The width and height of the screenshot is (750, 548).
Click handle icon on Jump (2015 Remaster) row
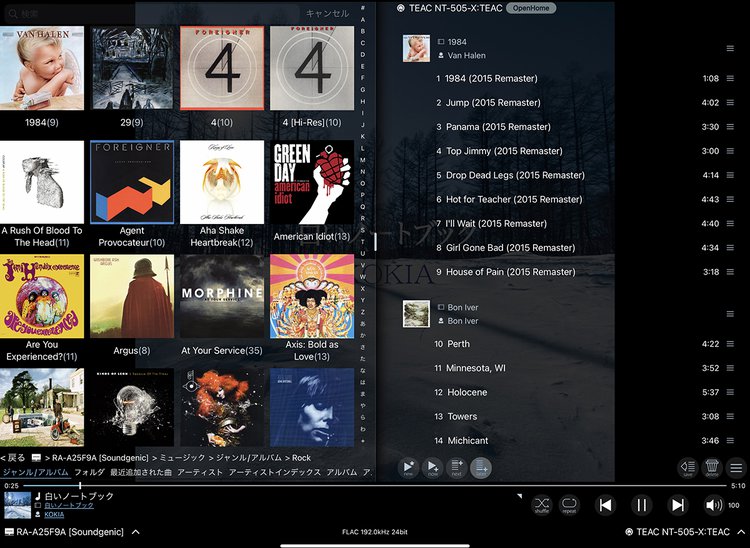[730, 102]
